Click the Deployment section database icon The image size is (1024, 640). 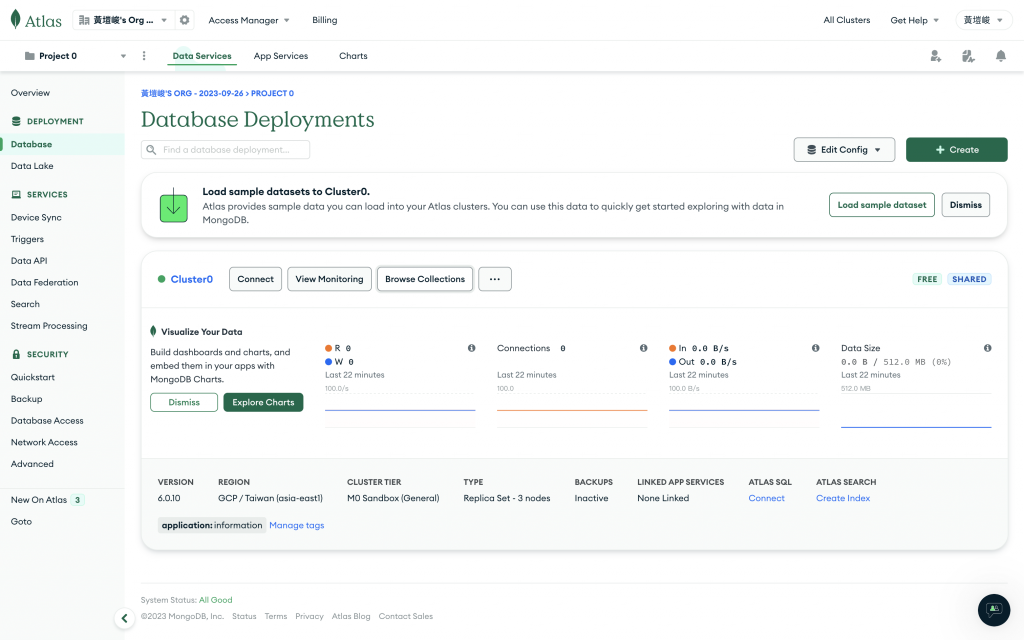(x=16, y=121)
